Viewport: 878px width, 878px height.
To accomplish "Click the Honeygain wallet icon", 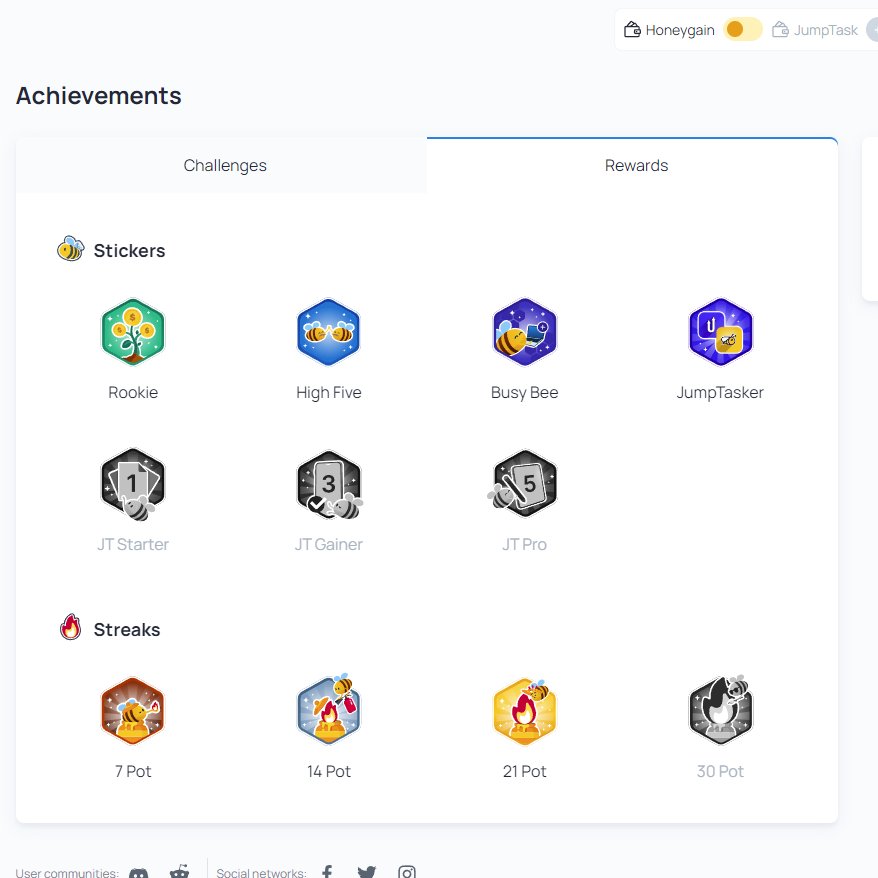I will coord(632,29).
